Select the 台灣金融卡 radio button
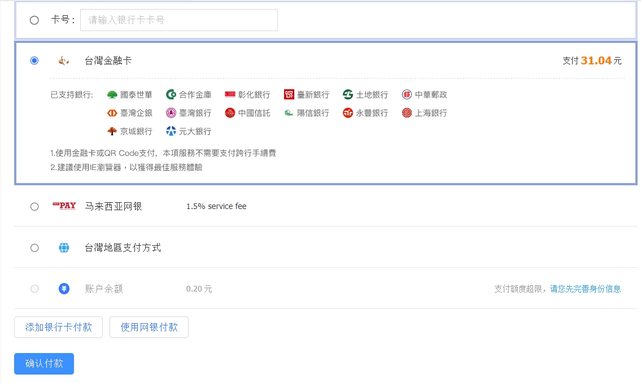 [x=34, y=60]
